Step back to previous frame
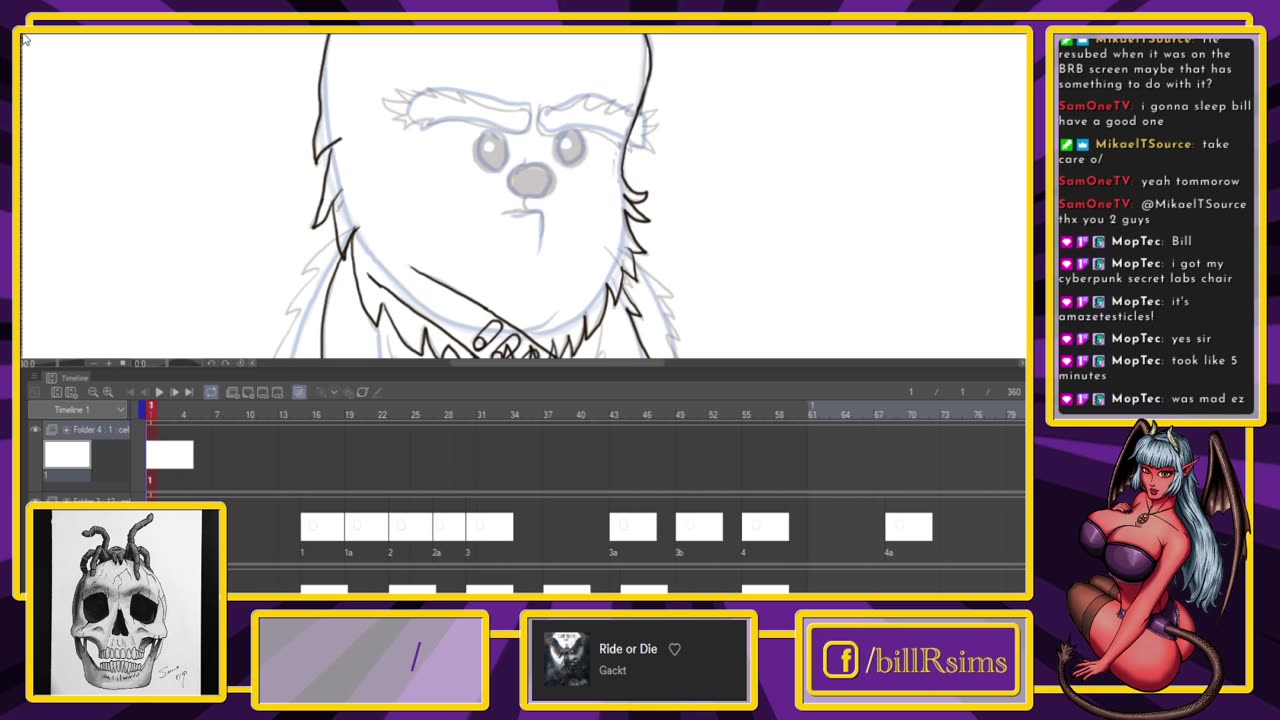 pyautogui.click(x=144, y=392)
